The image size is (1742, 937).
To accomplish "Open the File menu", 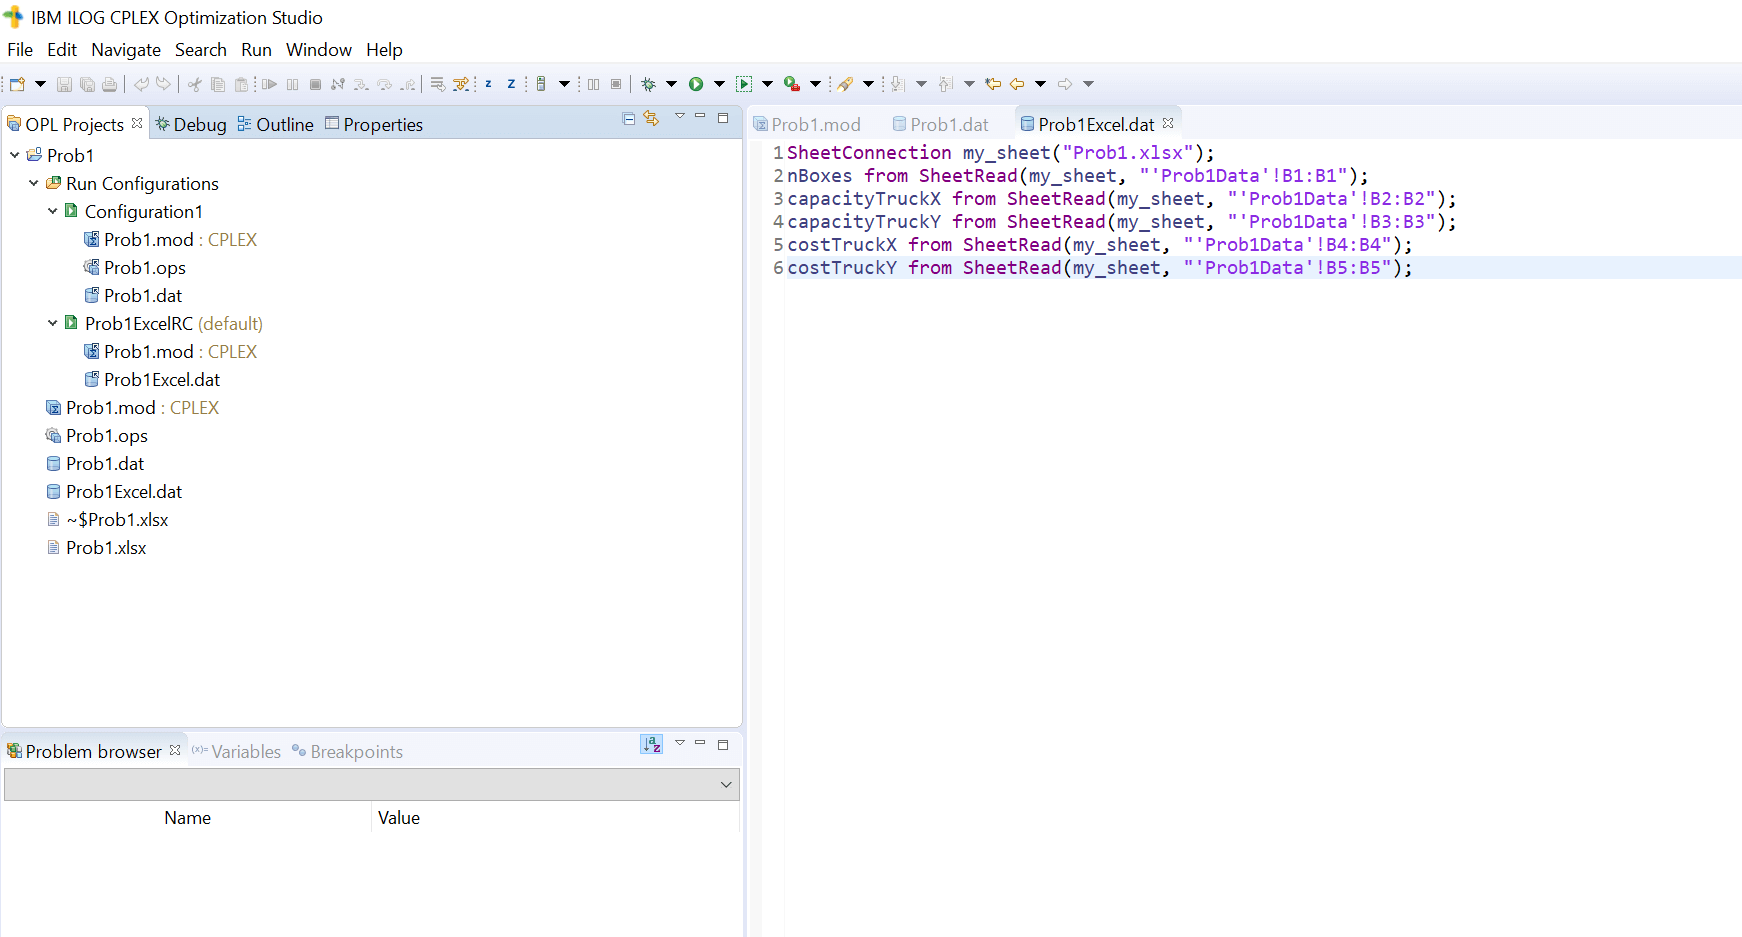I will click(20, 49).
